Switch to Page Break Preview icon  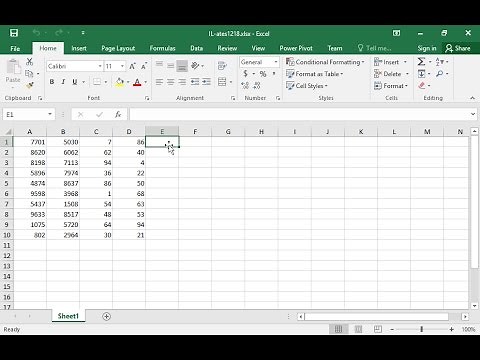click(x=378, y=329)
